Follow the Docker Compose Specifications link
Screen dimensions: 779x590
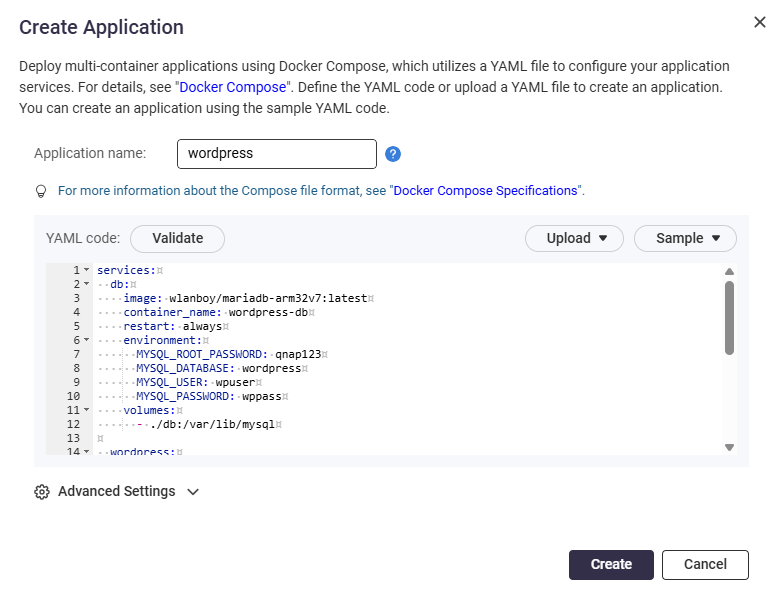[486, 190]
